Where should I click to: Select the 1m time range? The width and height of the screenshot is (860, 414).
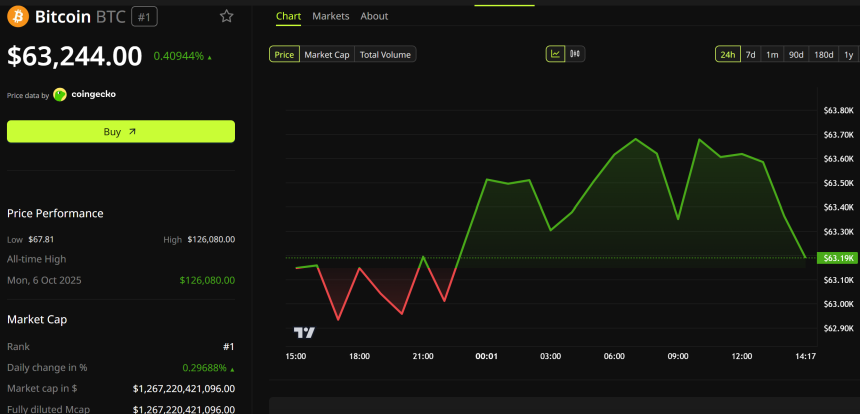(x=772, y=54)
